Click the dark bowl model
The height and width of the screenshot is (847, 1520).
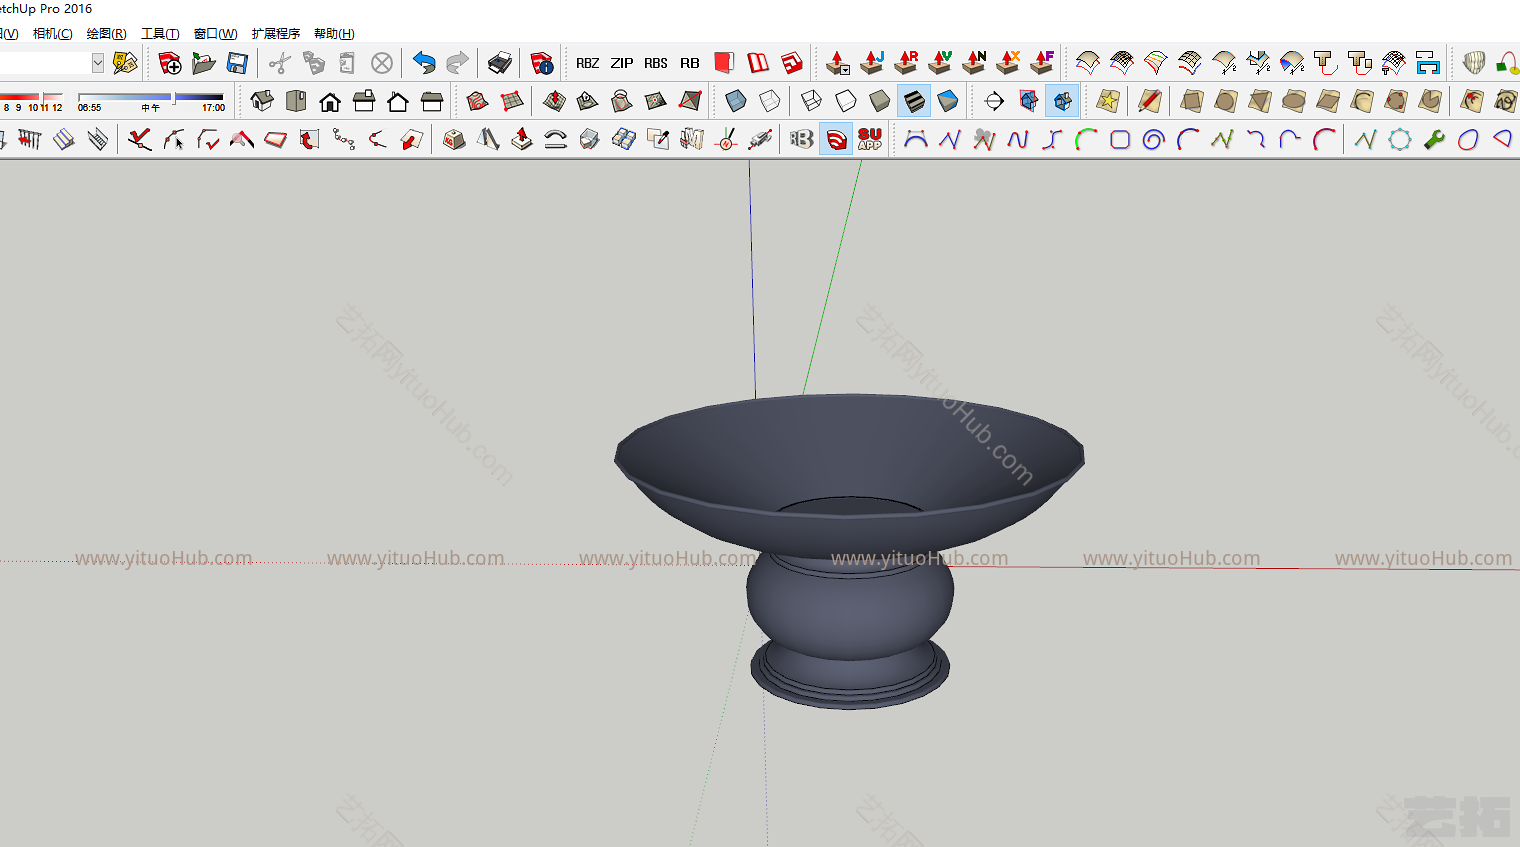point(849,550)
